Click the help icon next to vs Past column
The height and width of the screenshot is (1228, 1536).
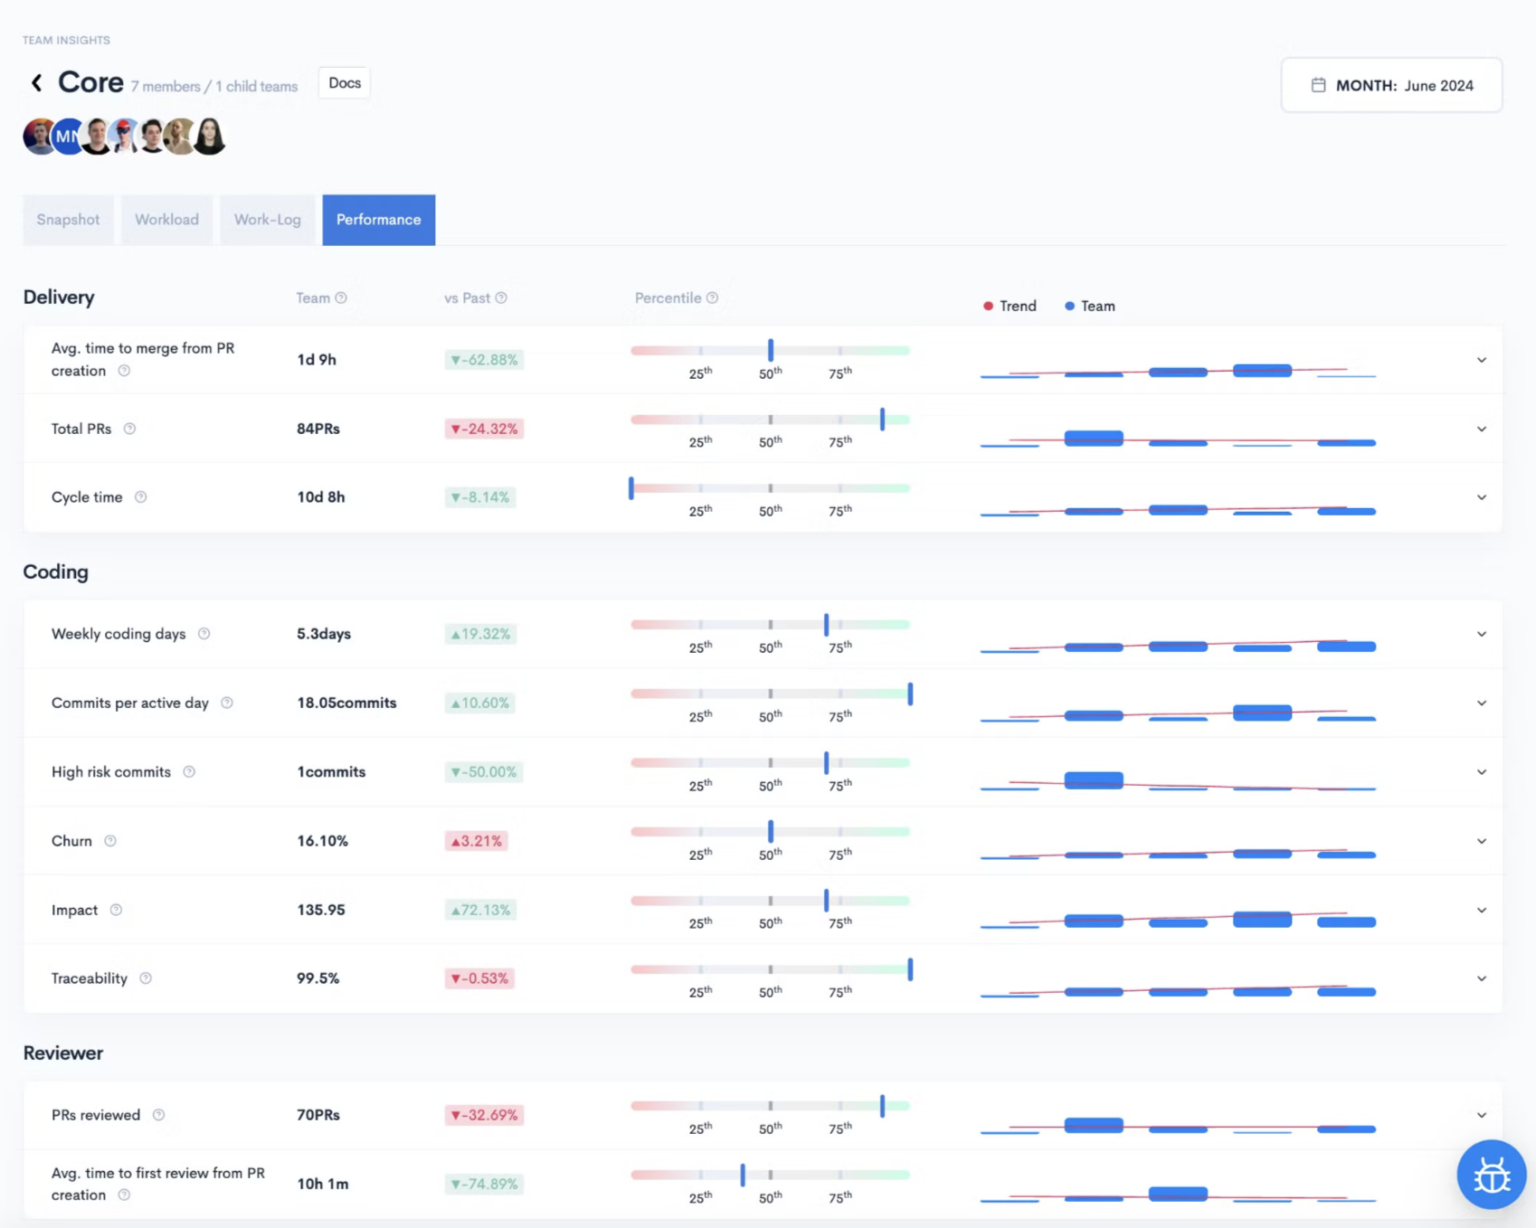tap(502, 298)
